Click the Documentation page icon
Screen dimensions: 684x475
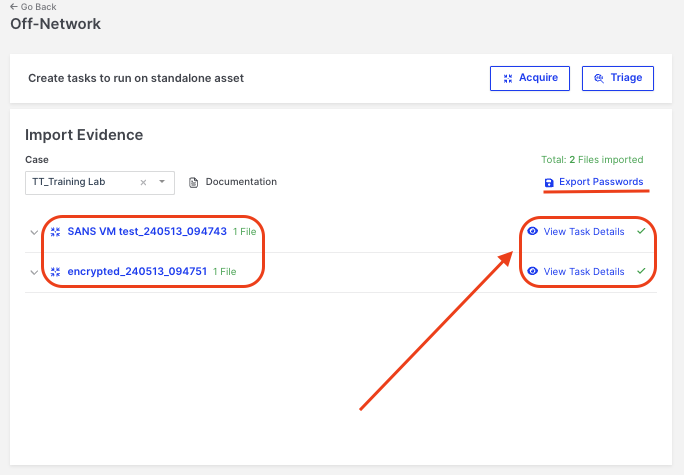coord(194,182)
